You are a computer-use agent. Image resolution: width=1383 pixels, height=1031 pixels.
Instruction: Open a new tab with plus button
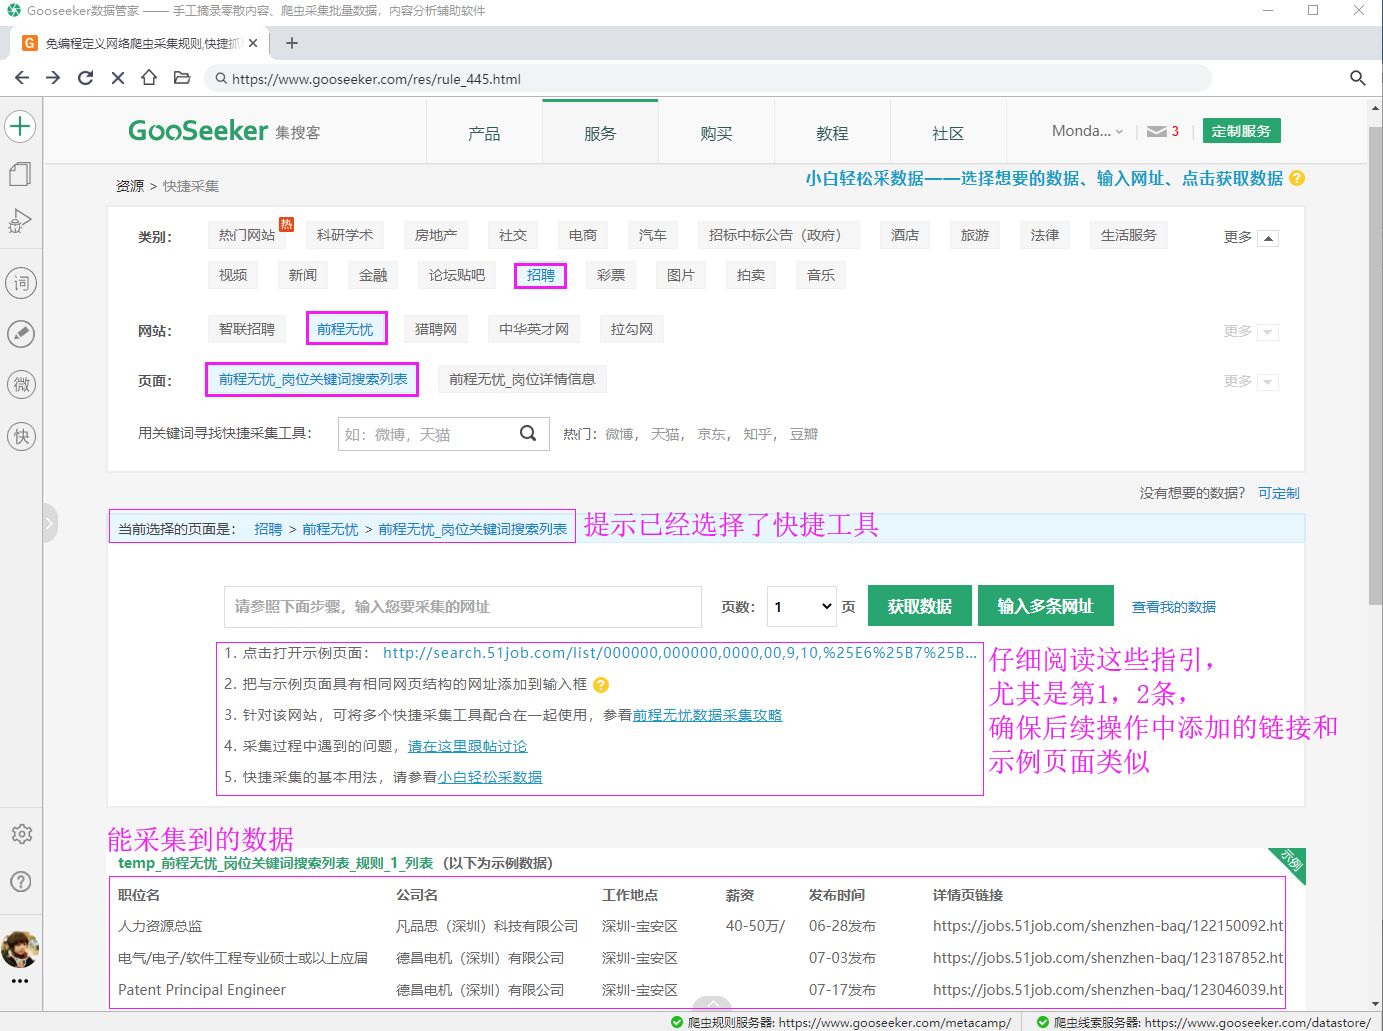[x=292, y=43]
